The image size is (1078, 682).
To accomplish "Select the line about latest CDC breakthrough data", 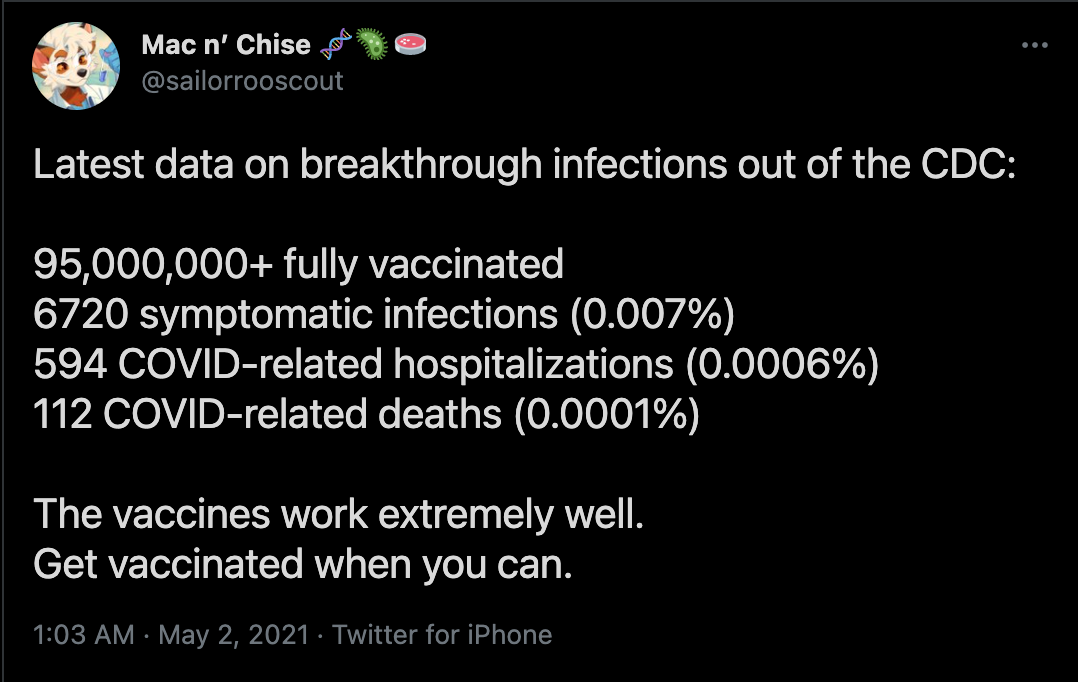I will point(525,165).
